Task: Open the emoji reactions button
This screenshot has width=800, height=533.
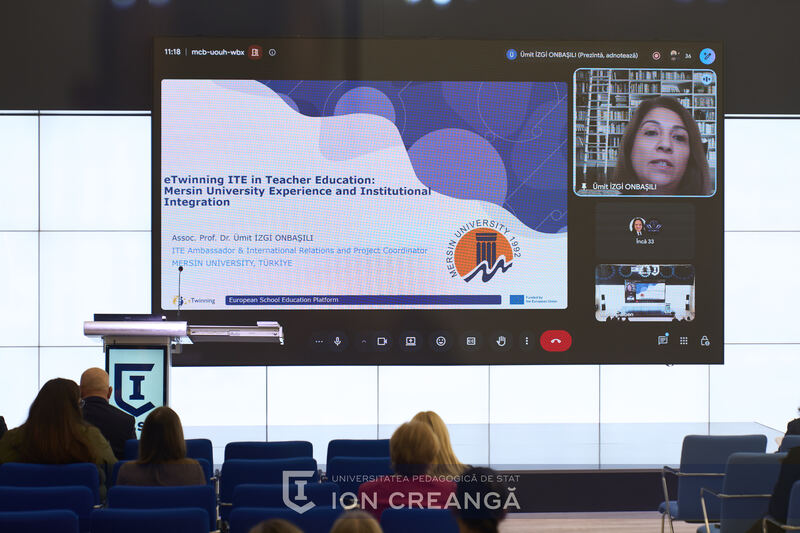Action: [441, 341]
